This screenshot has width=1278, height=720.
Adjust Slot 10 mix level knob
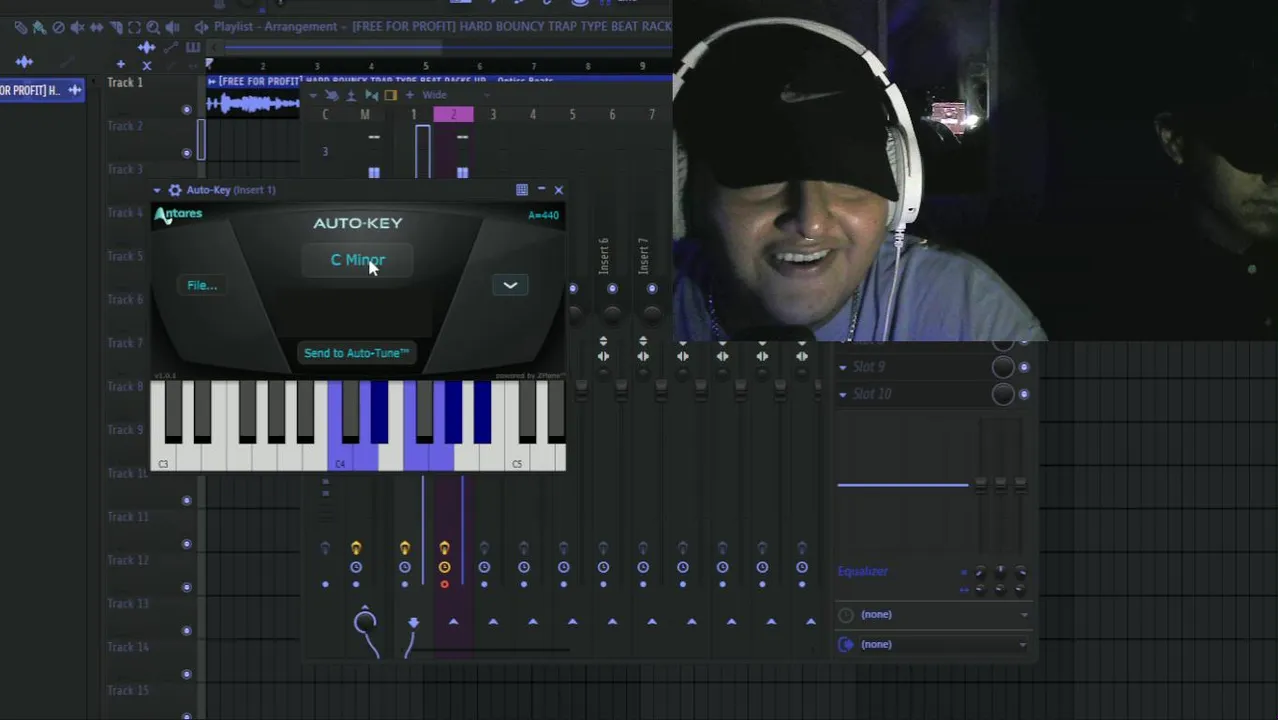tap(1002, 394)
